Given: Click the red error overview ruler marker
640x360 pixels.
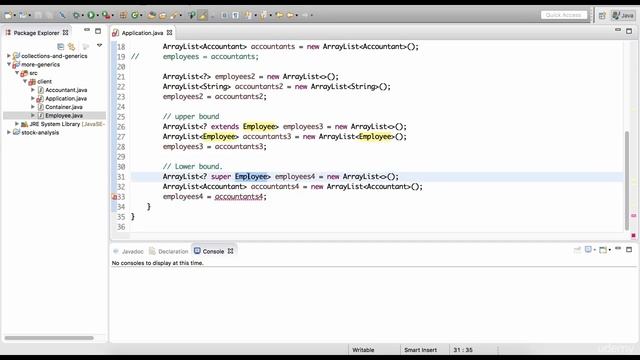Looking at the screenshot, I should (x=633, y=236).
